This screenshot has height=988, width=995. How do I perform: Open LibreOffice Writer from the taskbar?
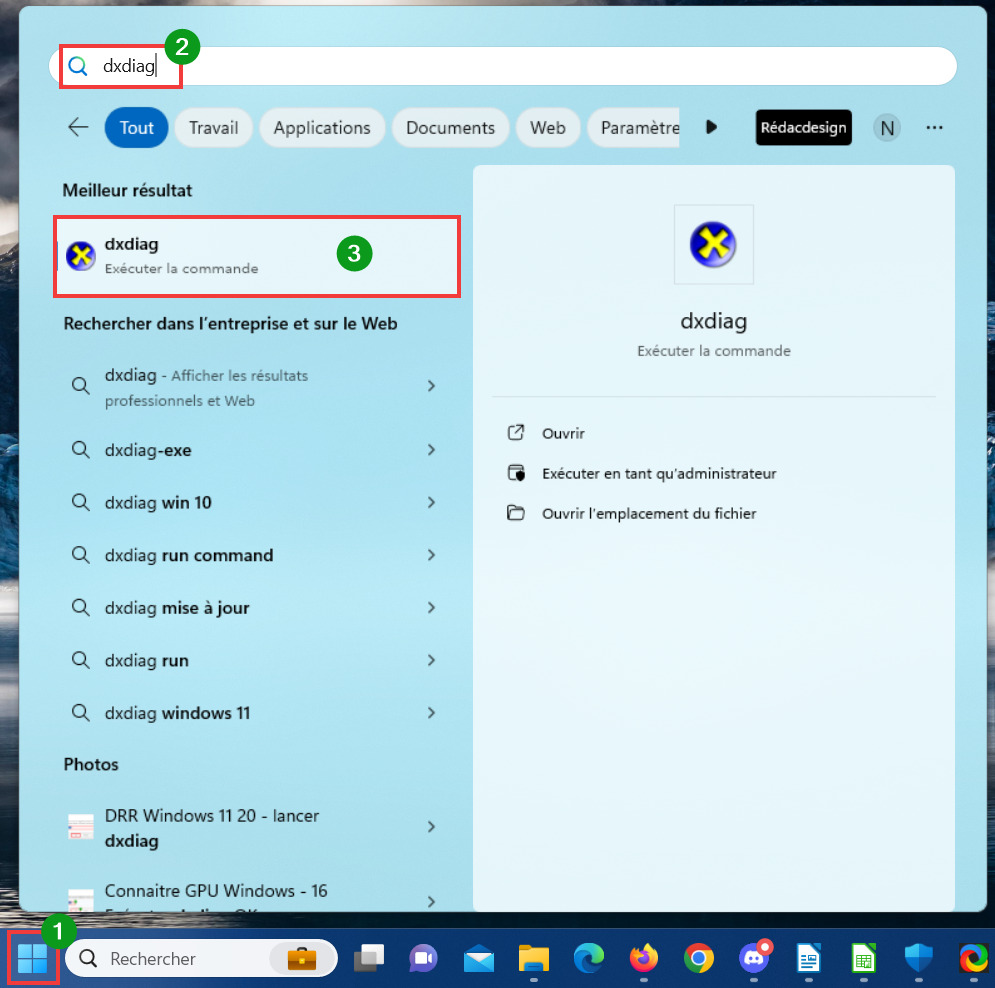coord(808,958)
